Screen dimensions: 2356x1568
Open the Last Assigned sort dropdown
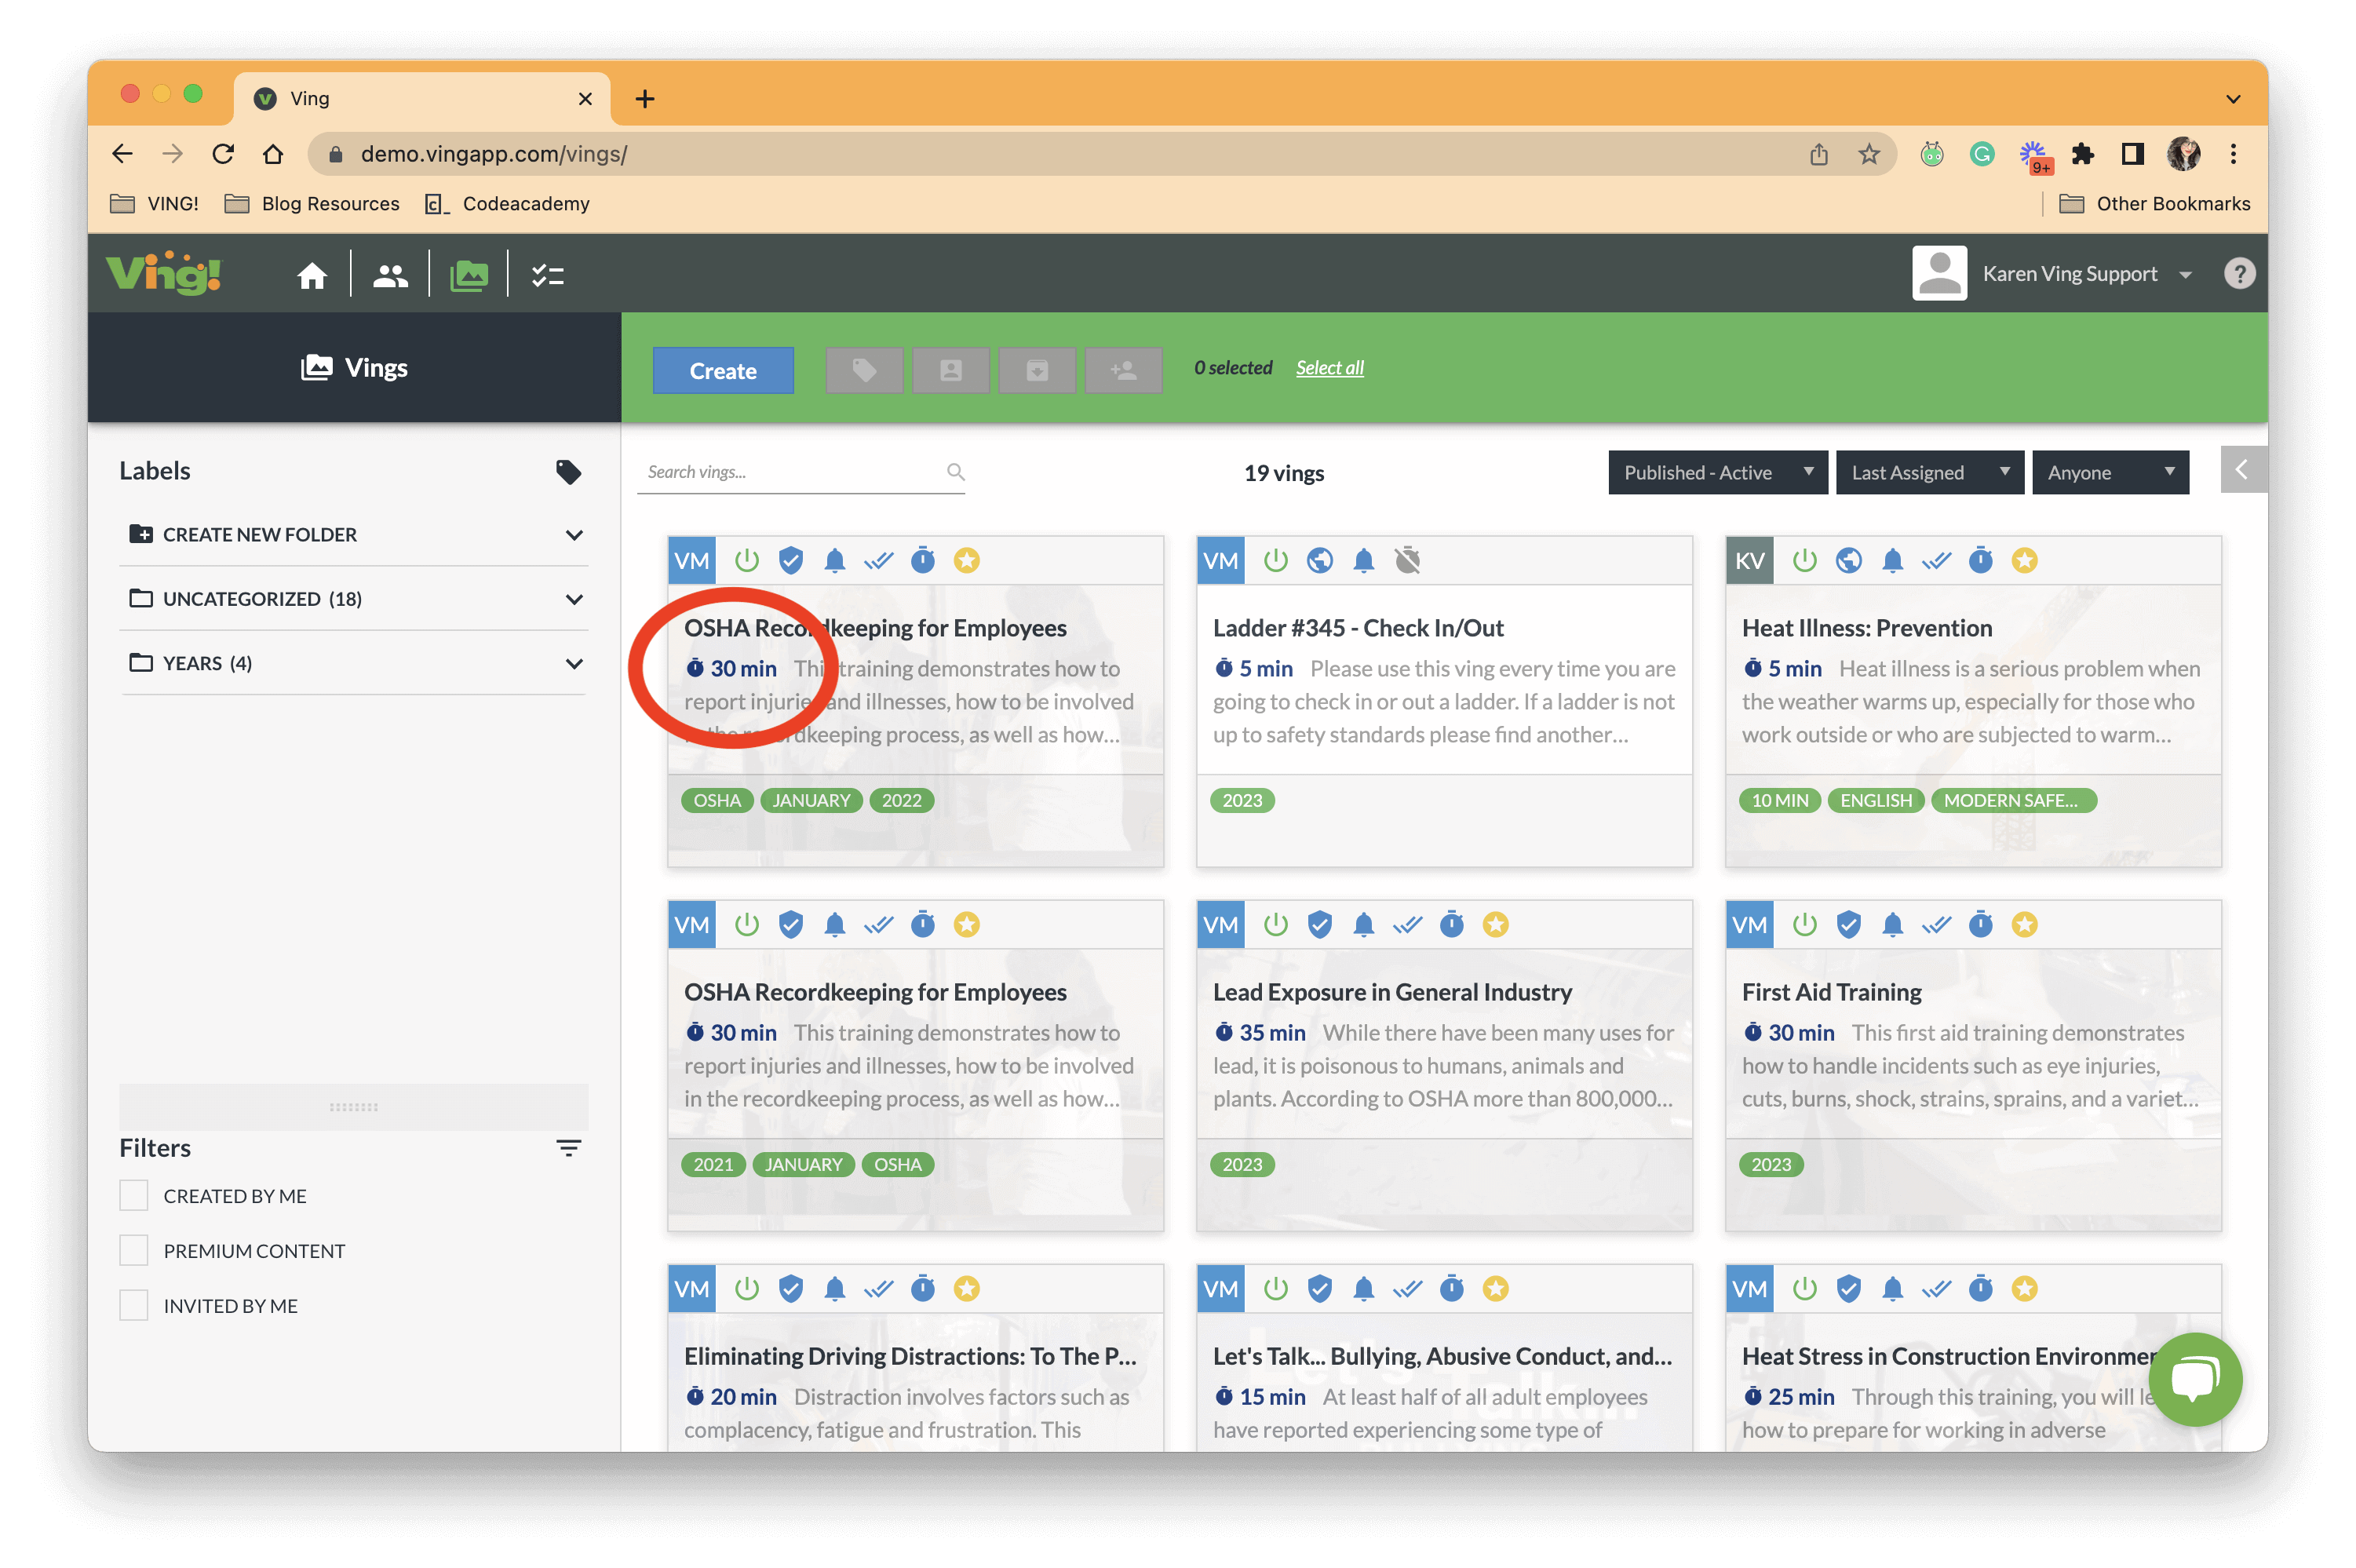pyautogui.click(x=1929, y=472)
